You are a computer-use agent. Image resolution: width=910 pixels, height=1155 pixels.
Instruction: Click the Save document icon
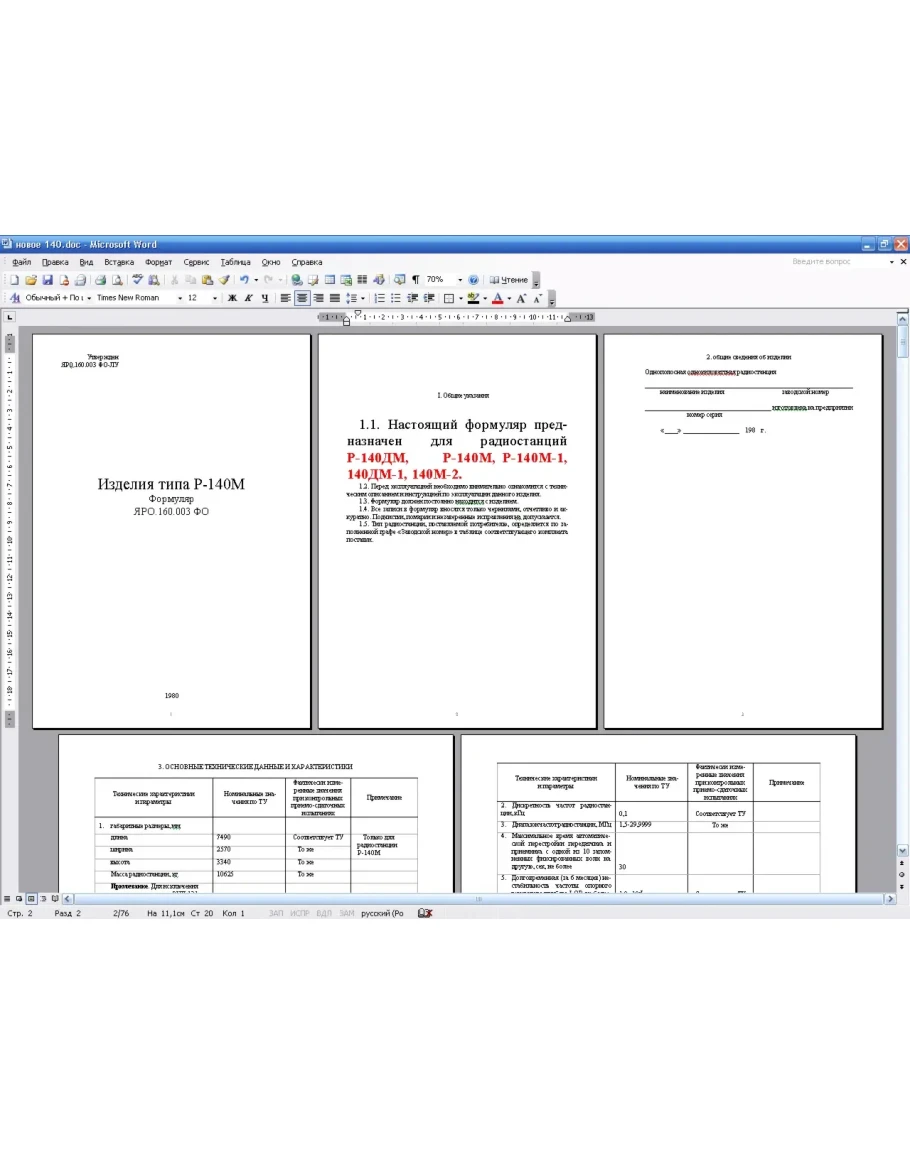point(47,280)
